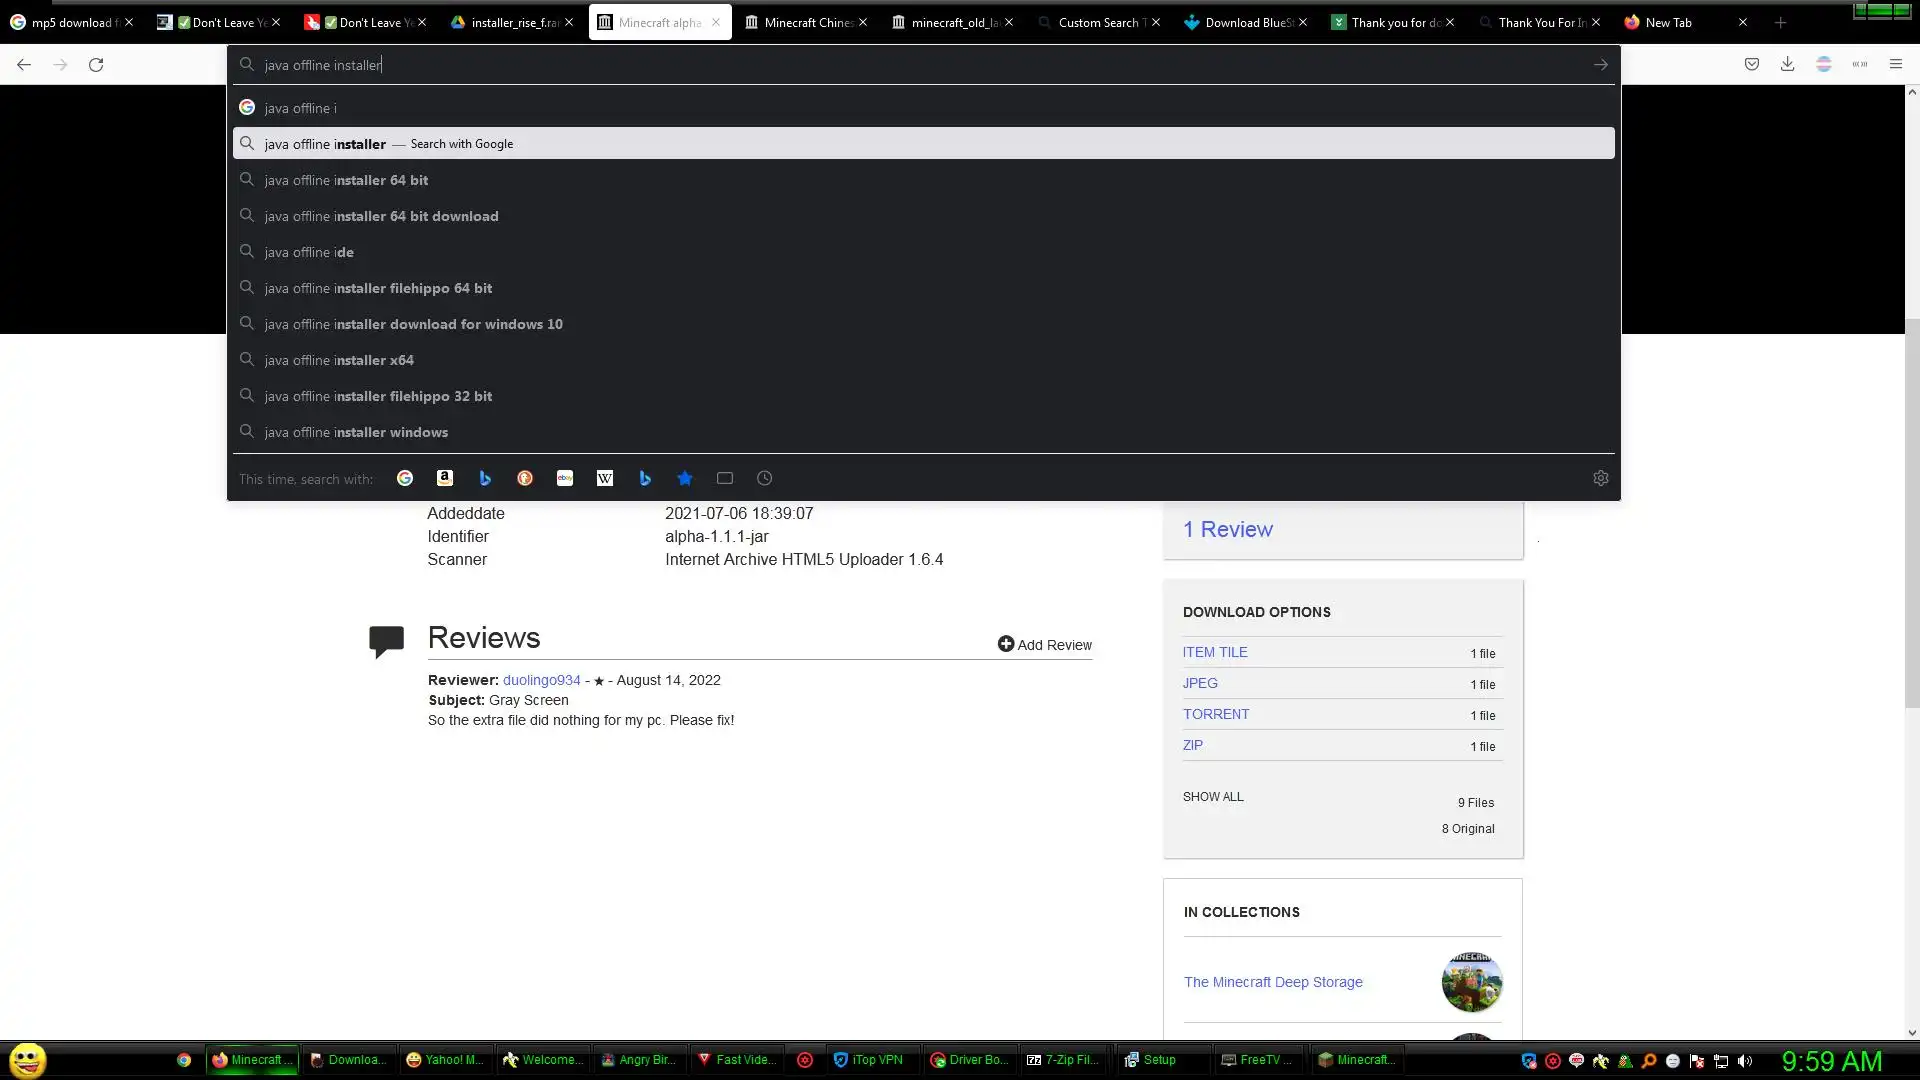
Task: Choose 'java offline installer windows' suggestion
Action: tap(356, 432)
